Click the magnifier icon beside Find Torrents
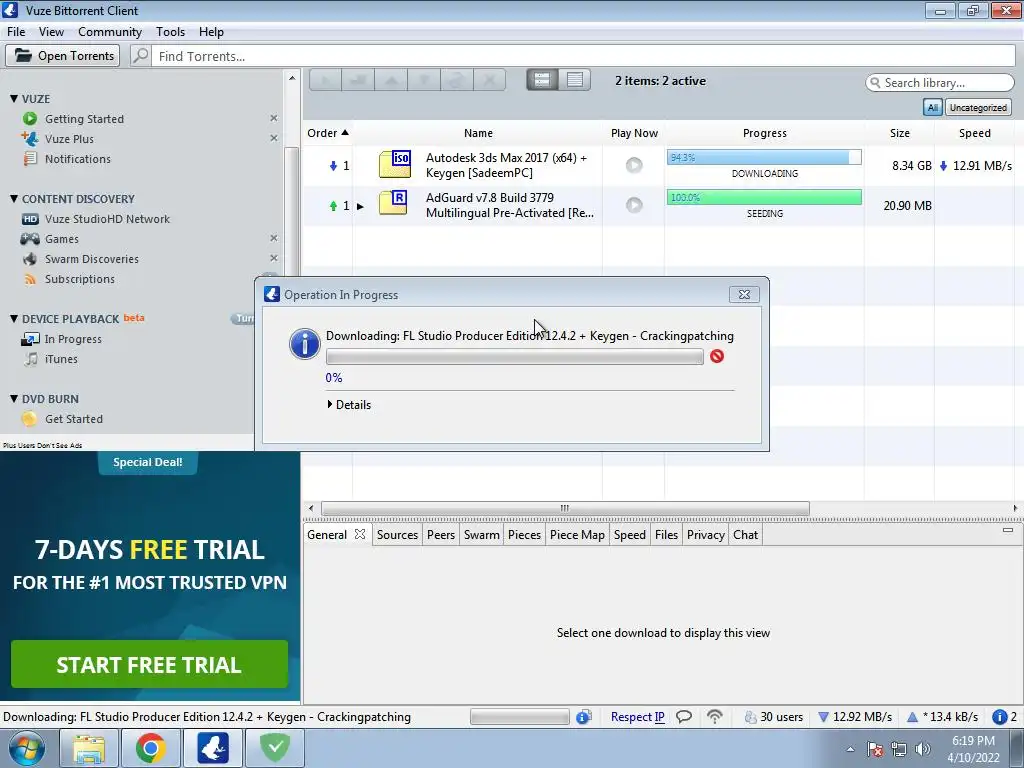1024x768 pixels. click(140, 56)
